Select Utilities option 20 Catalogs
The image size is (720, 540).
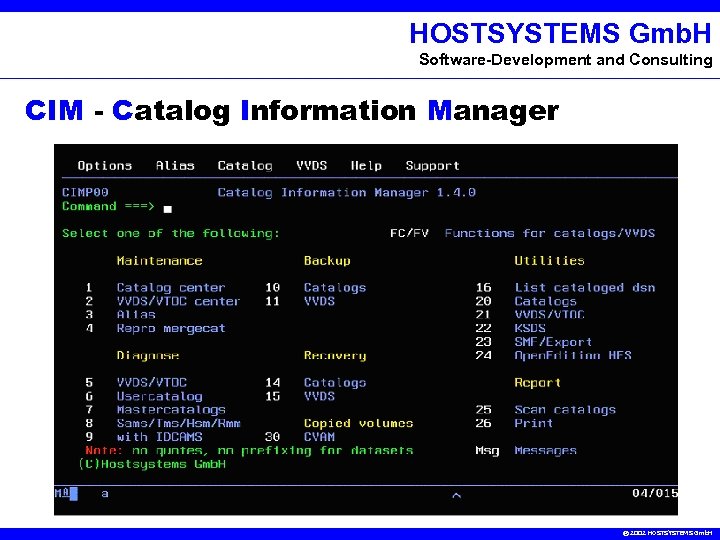pyautogui.click(x=526, y=301)
